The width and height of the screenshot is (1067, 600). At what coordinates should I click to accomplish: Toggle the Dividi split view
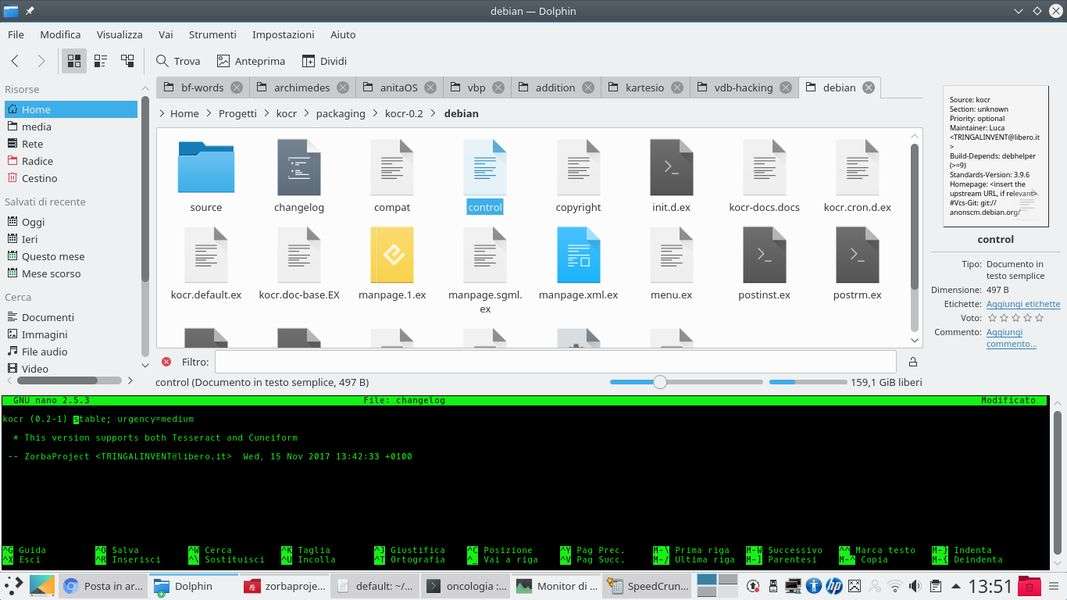click(324, 61)
